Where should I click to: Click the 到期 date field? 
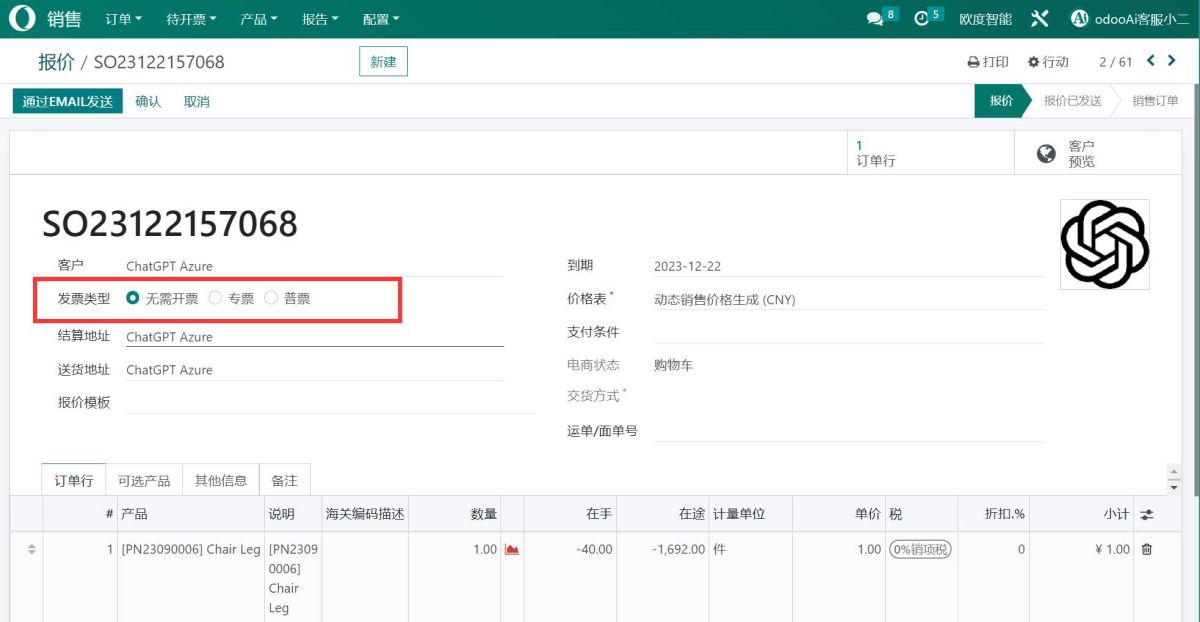(x=848, y=266)
